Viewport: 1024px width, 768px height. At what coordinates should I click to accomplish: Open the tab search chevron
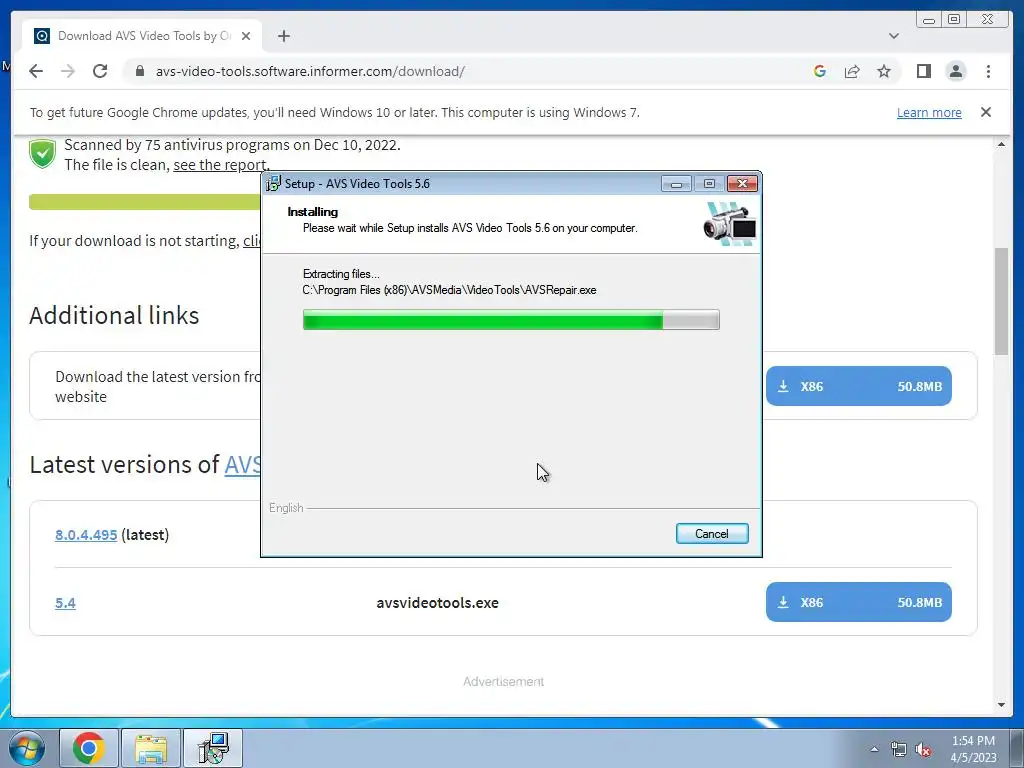[x=893, y=36]
